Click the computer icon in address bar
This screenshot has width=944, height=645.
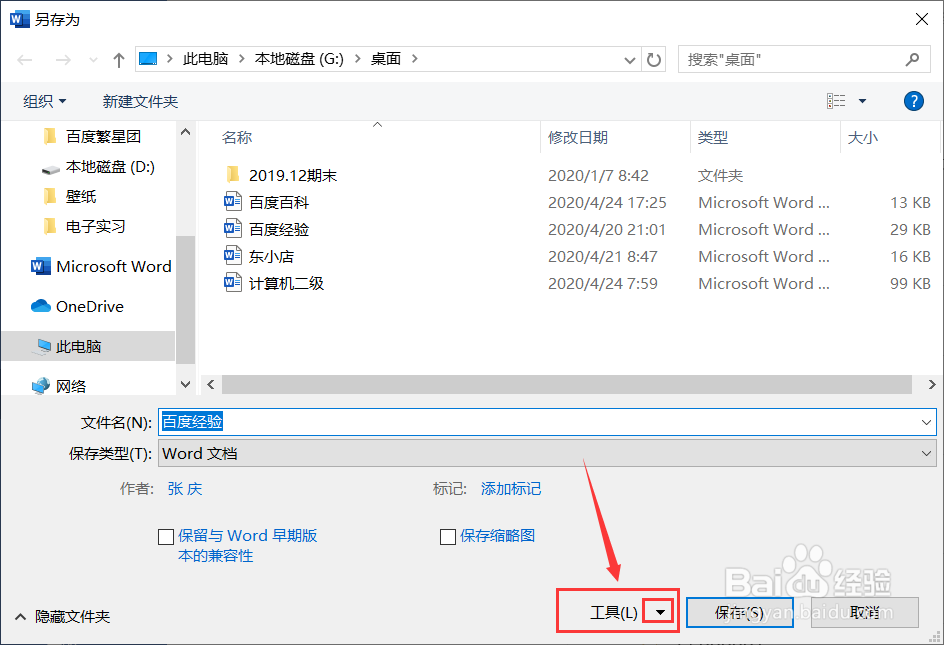point(148,58)
